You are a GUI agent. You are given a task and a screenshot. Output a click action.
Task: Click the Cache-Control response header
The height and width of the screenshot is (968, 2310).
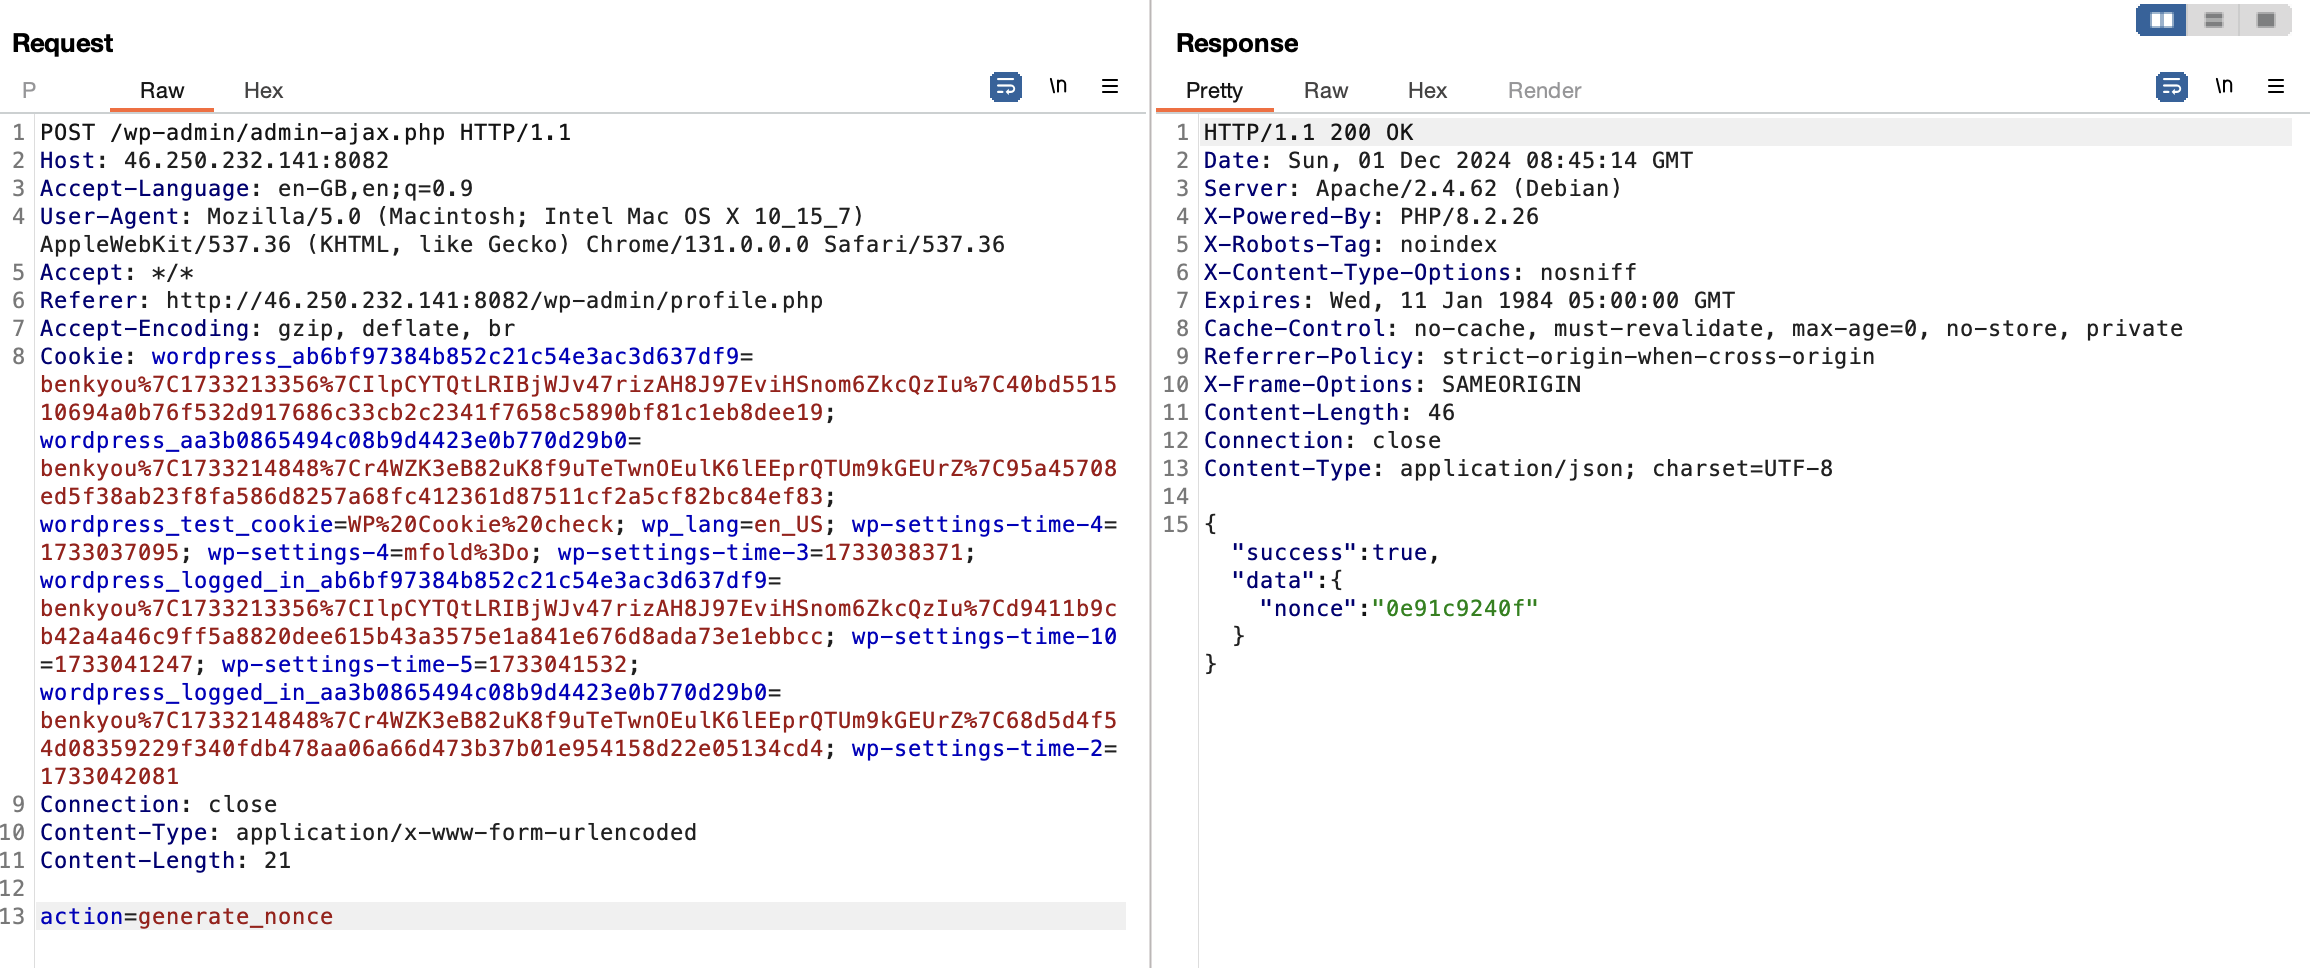(1693, 328)
